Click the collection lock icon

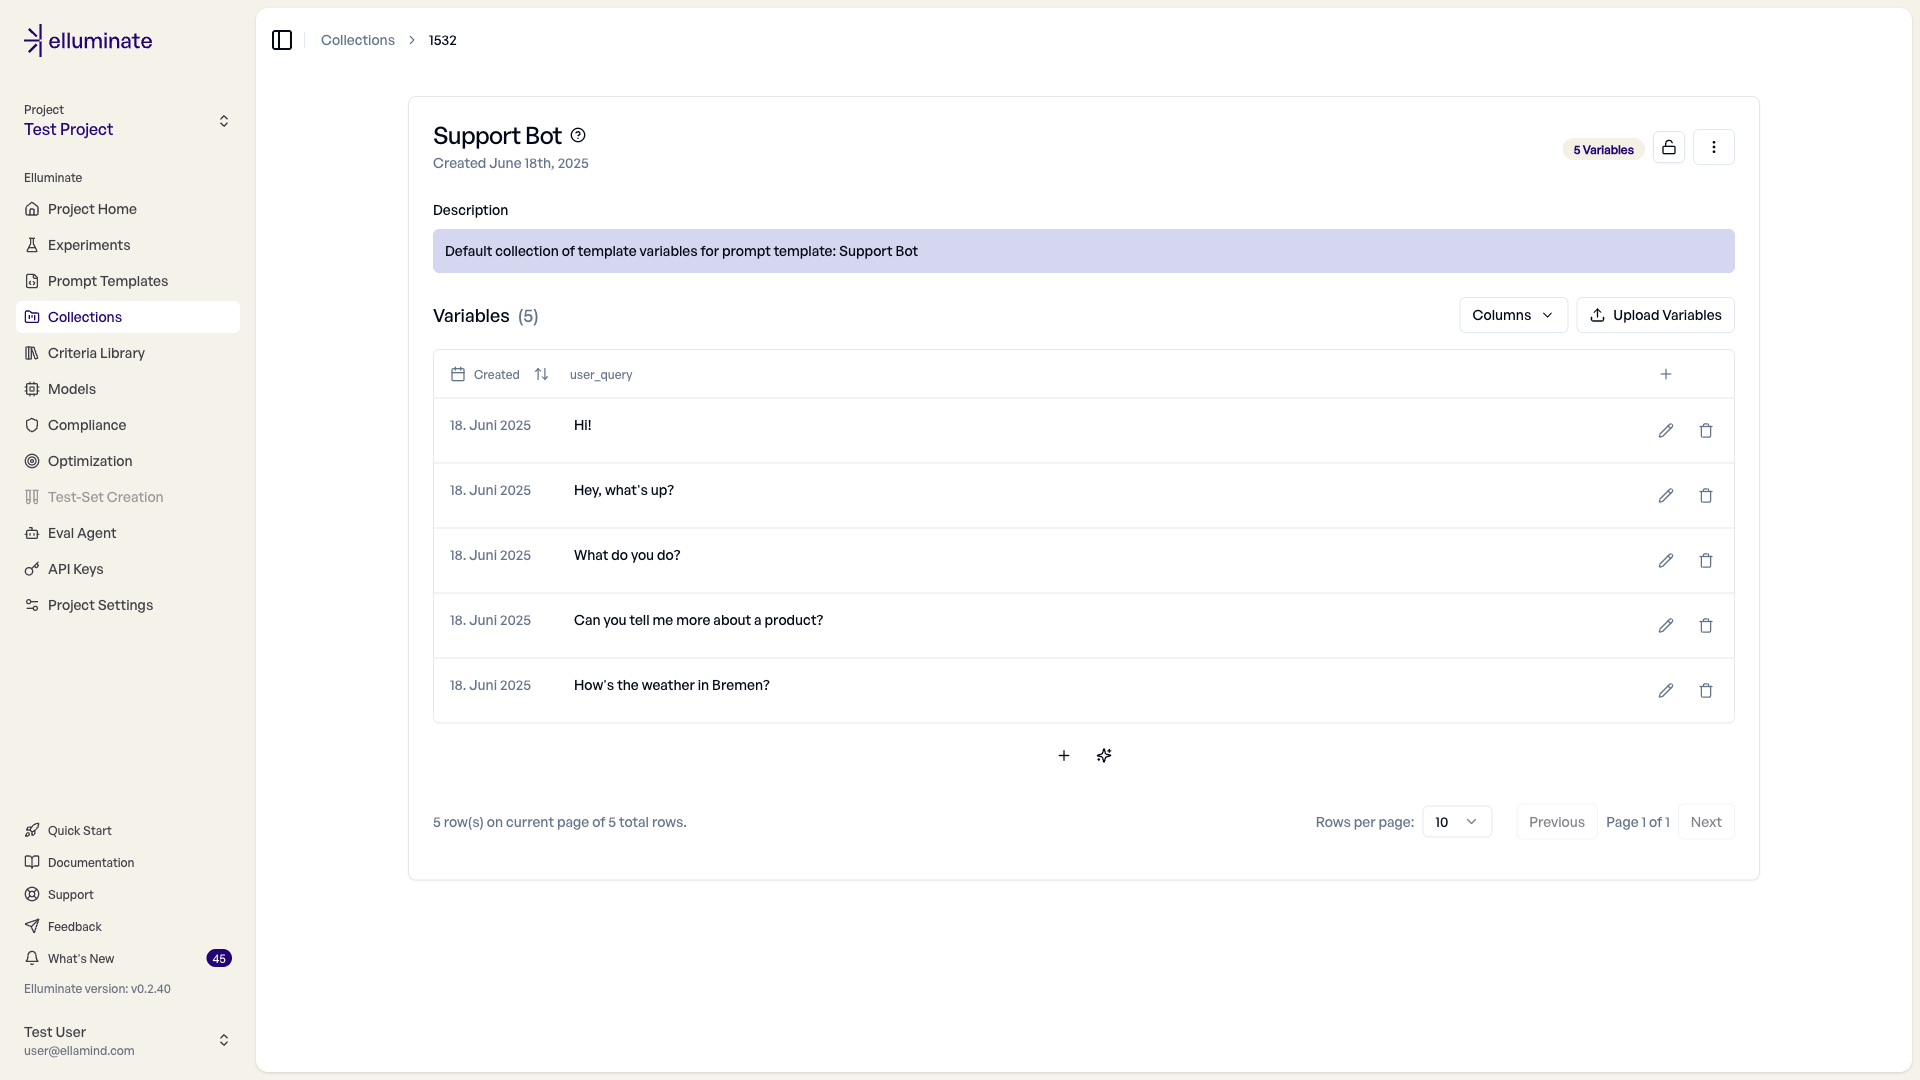point(1668,148)
